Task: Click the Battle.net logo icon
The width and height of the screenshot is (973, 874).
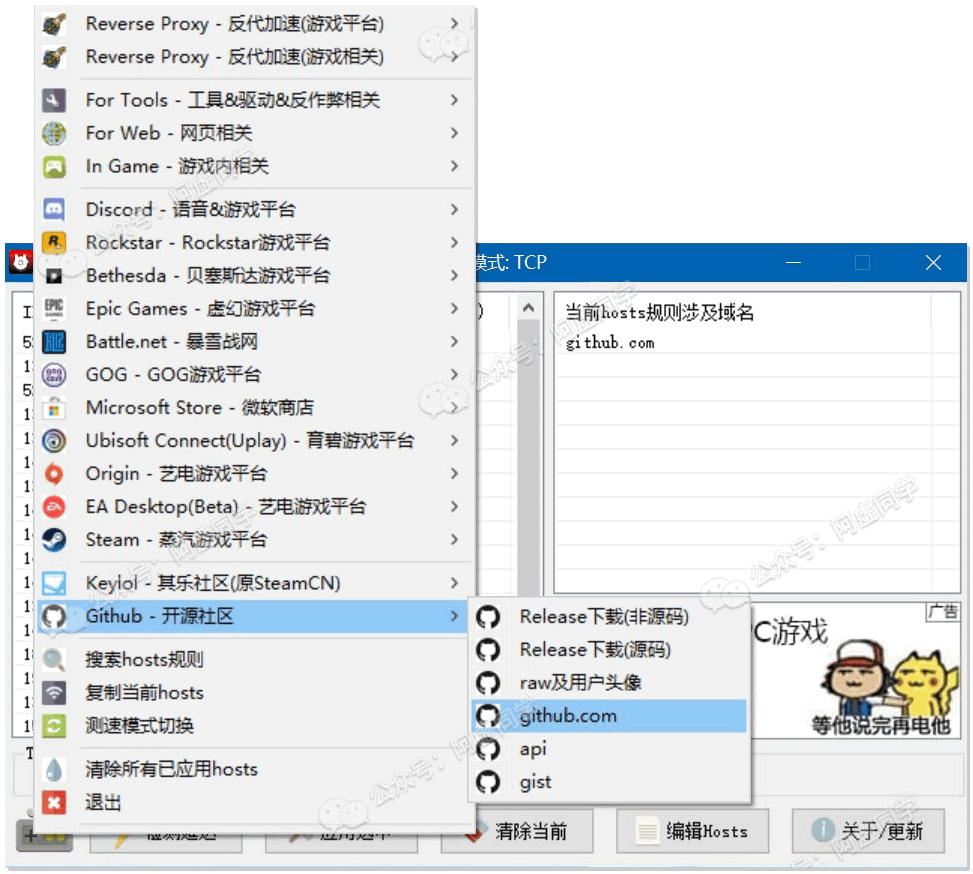Action: point(54,341)
